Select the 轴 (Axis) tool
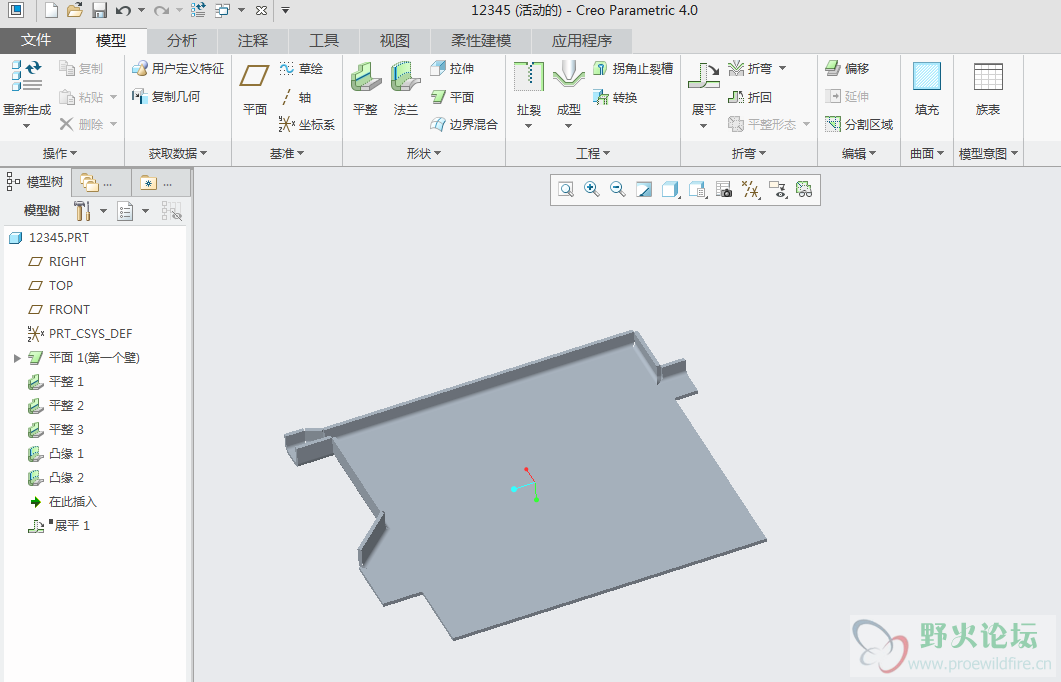Screen dimensions: 1061x682 [x=296, y=97]
